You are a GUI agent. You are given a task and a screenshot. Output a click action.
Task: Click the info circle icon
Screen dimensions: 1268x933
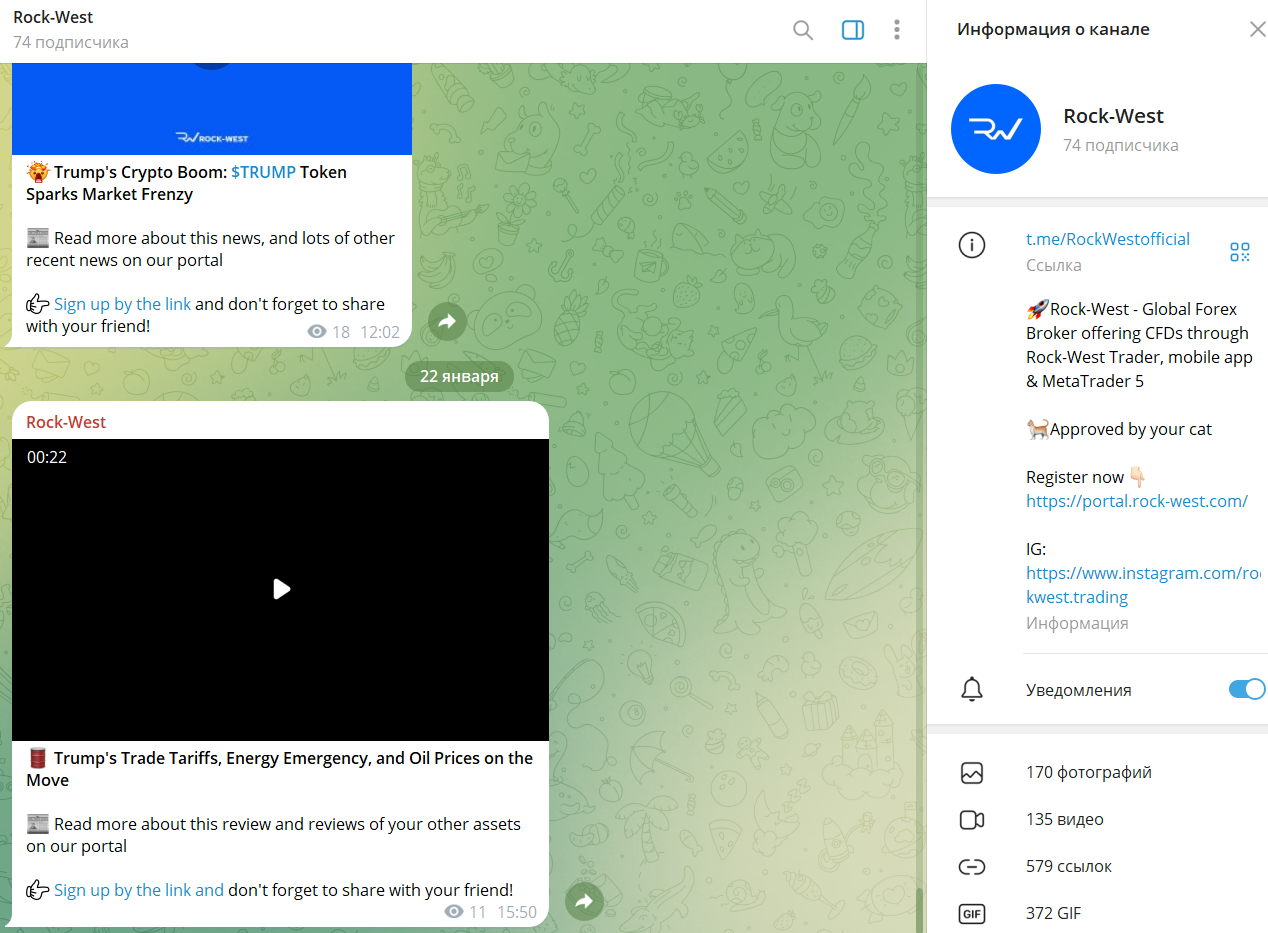tap(972, 245)
